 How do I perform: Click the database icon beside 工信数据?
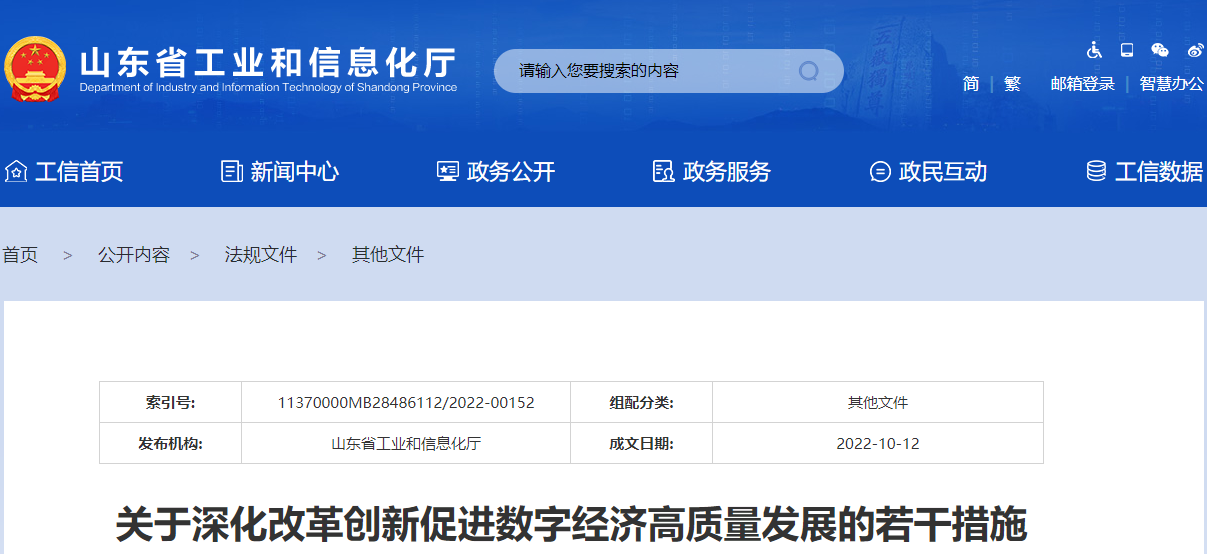pyautogui.click(x=1096, y=172)
